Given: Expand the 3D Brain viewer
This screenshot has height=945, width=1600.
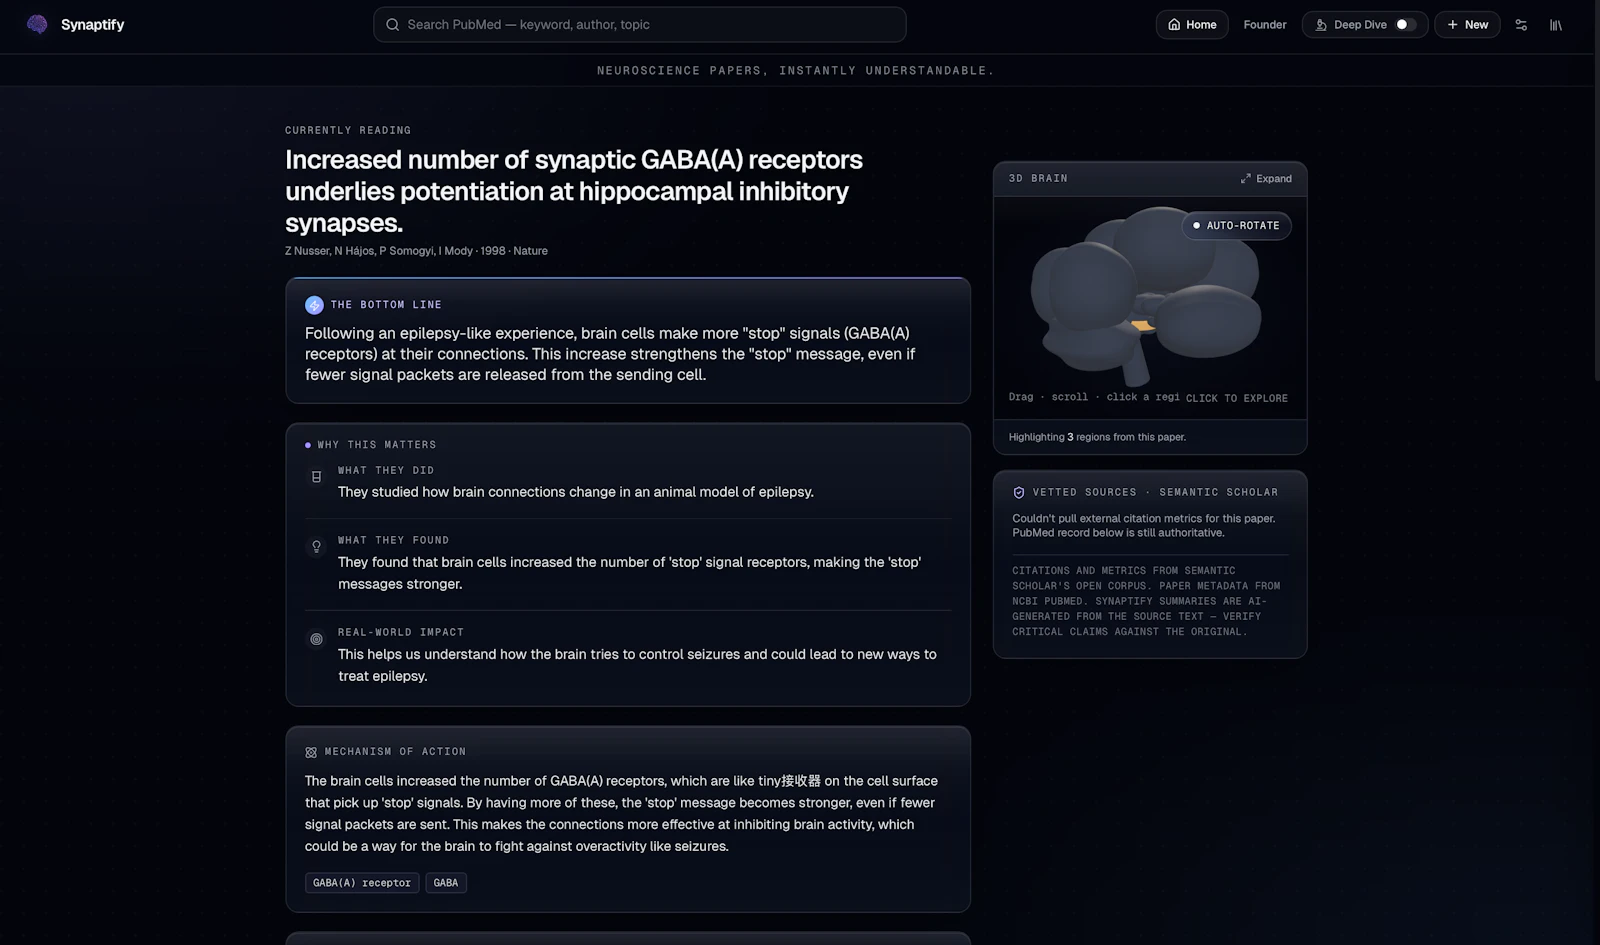Looking at the screenshot, I should [x=1266, y=178].
